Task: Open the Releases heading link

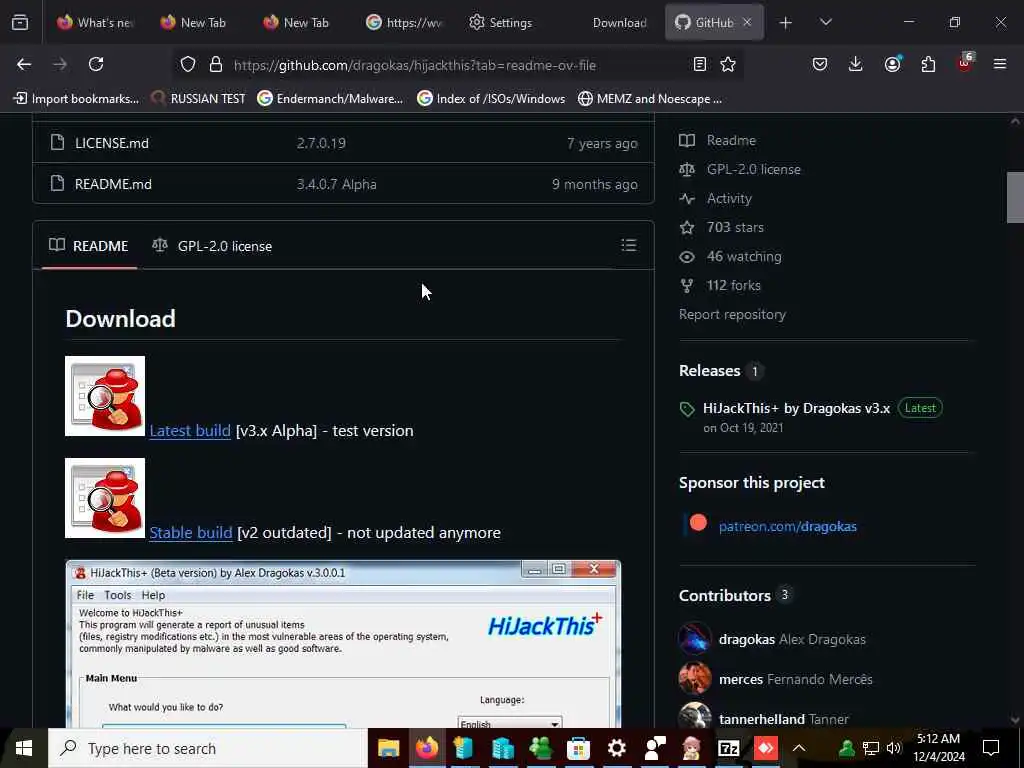Action: click(709, 370)
